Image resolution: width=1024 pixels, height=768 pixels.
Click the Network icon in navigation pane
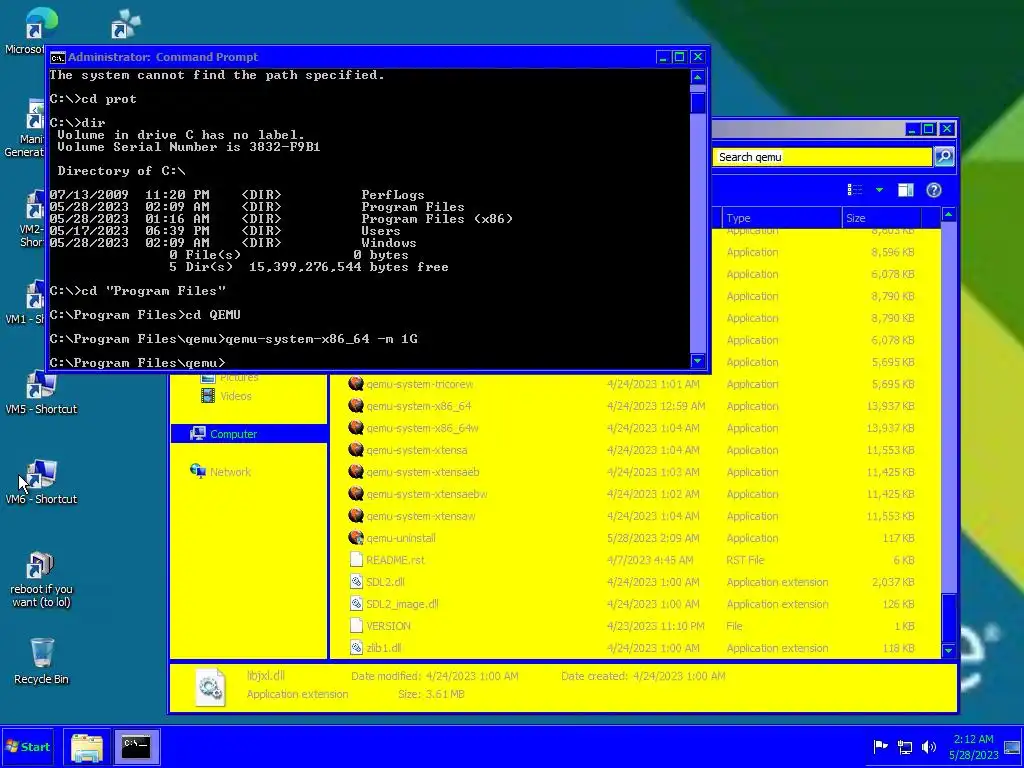198,471
